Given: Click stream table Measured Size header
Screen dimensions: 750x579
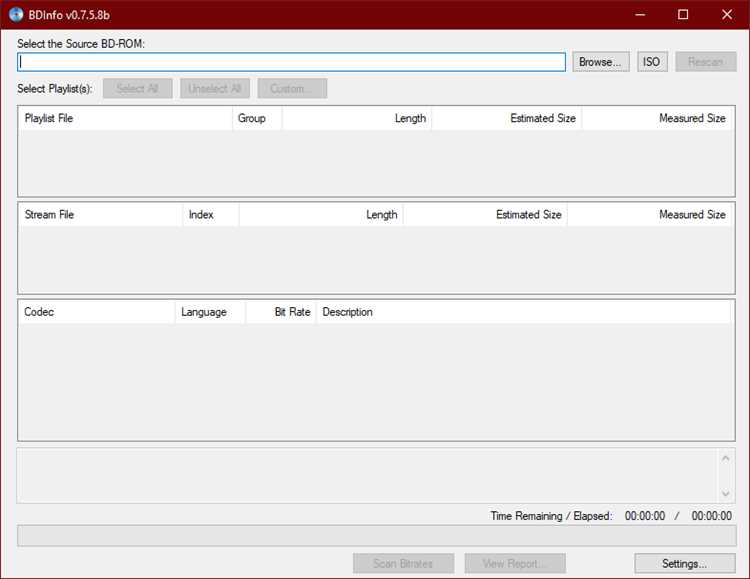Looking at the screenshot, I should 649,214.
